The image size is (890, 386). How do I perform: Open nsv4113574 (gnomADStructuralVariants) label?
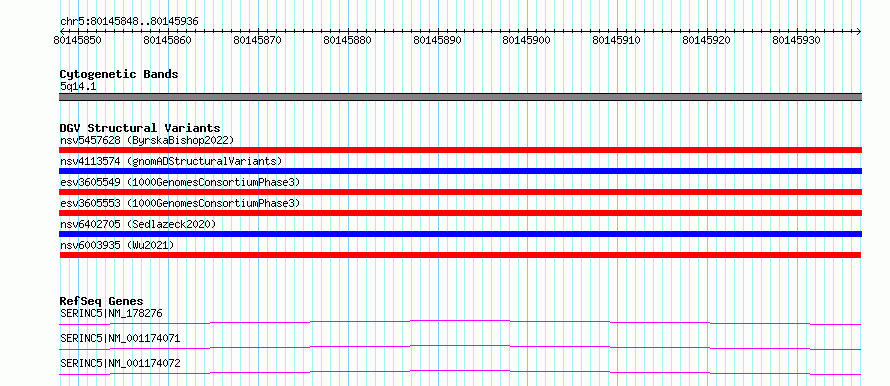pyautogui.click(x=171, y=161)
